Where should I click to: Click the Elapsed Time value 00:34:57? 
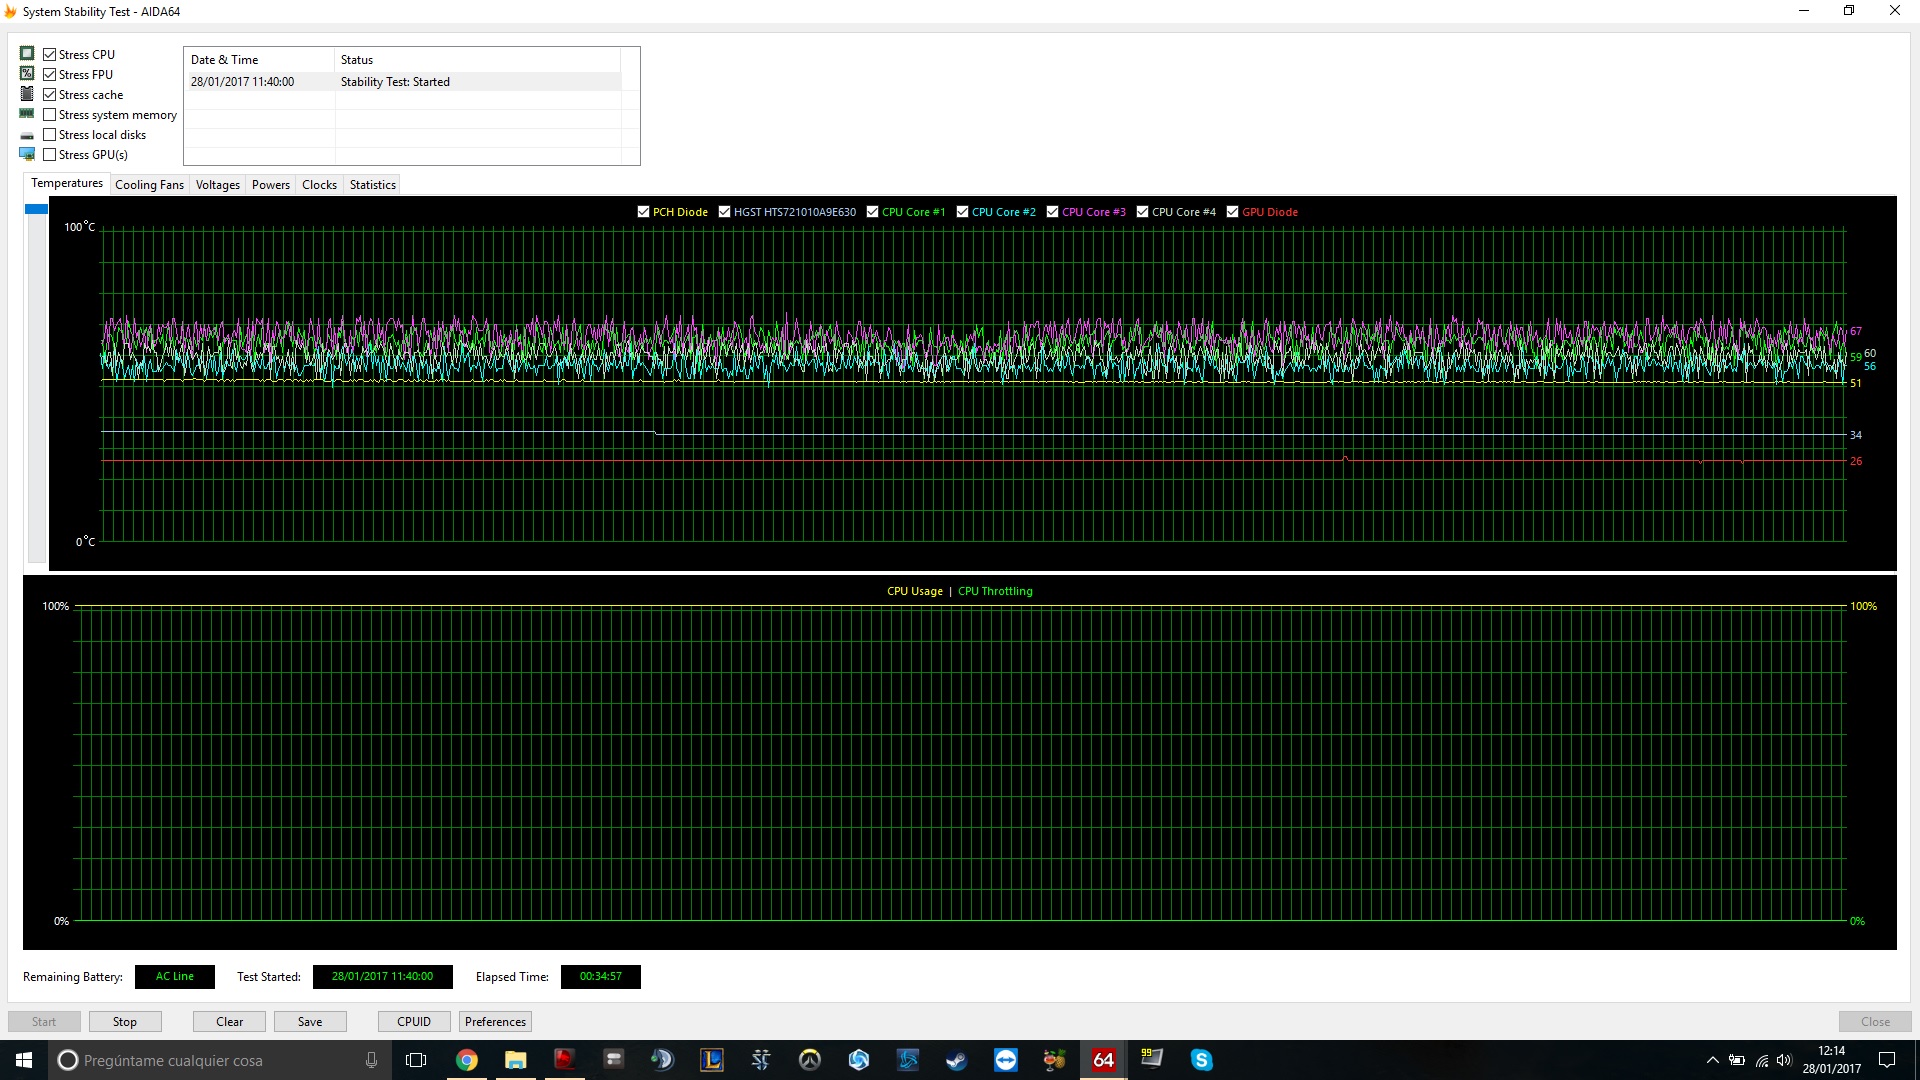coord(601,976)
